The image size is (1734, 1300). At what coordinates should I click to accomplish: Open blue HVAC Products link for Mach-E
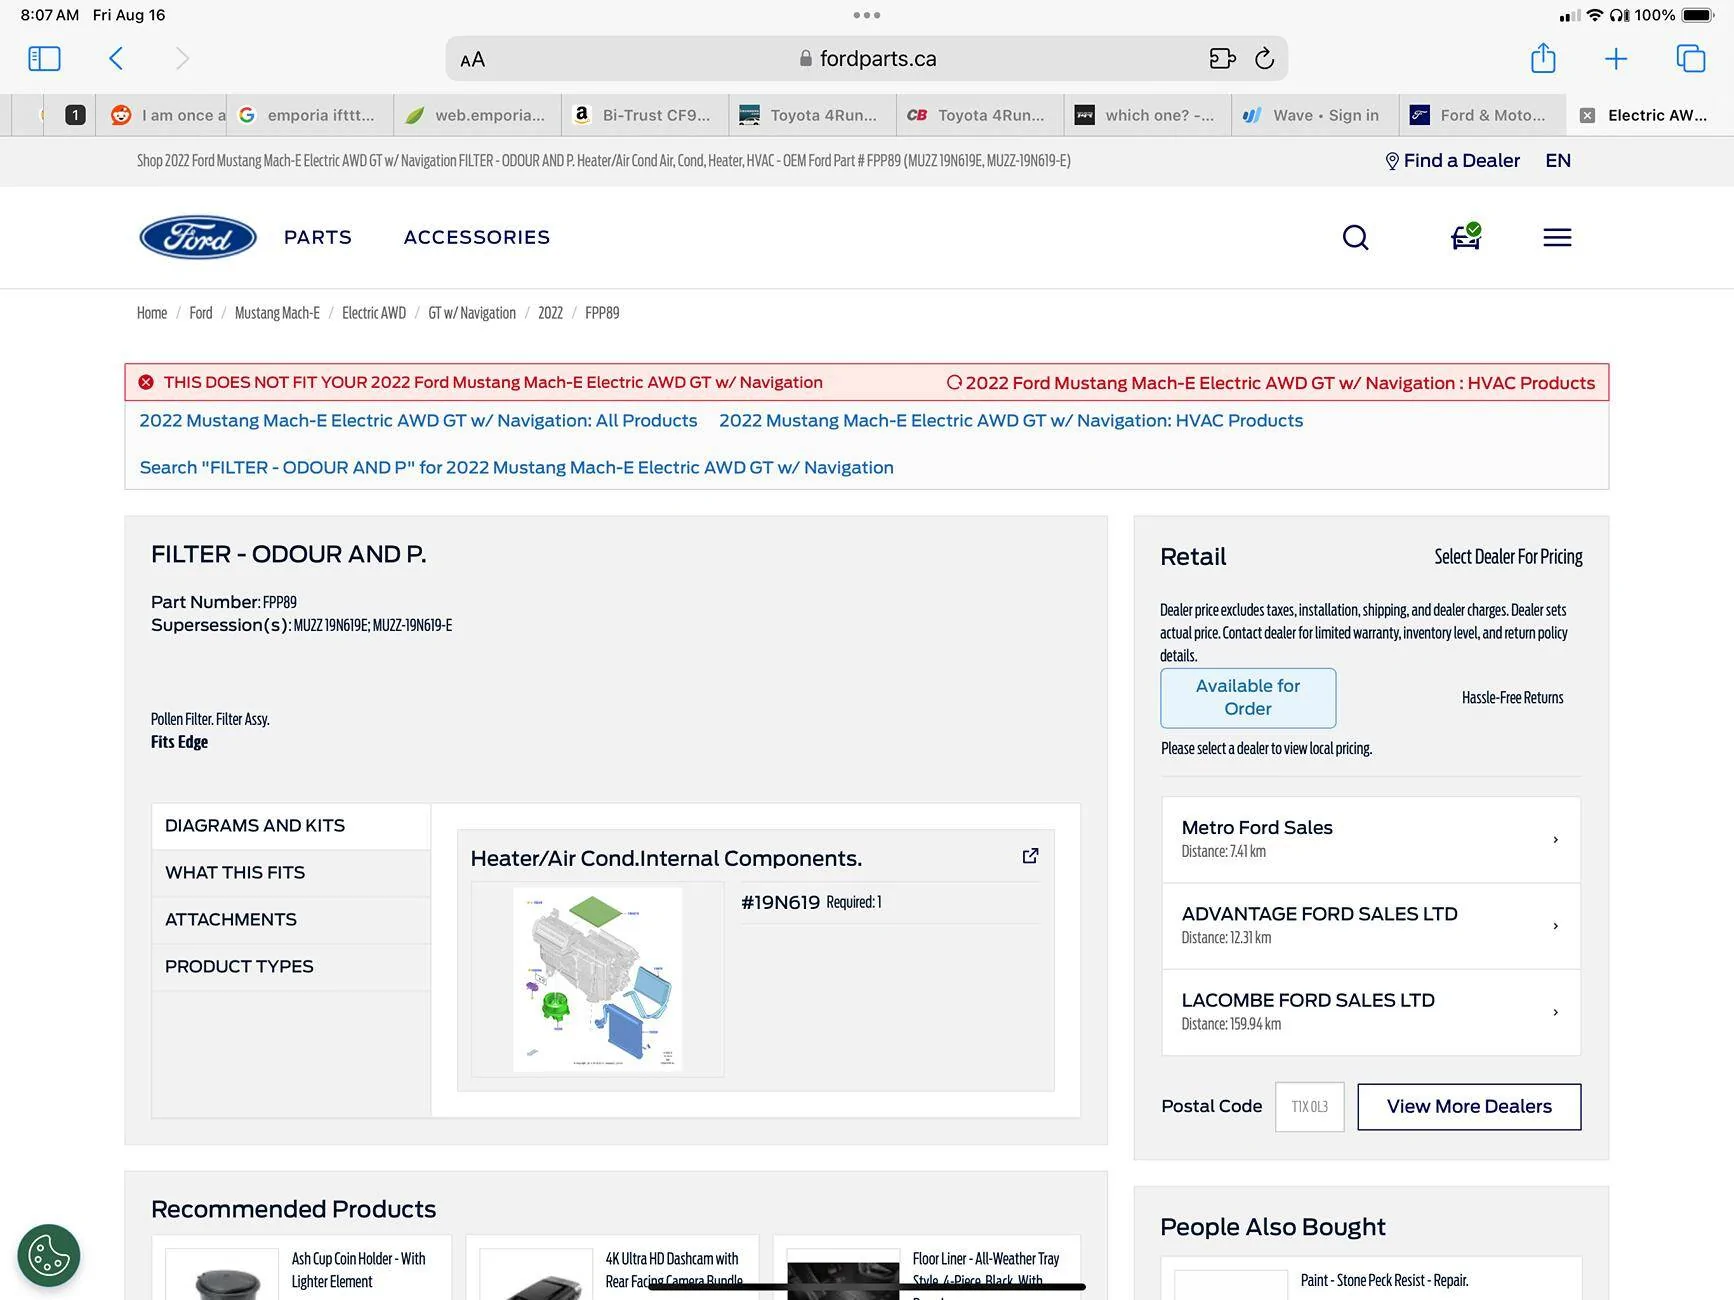1011,421
